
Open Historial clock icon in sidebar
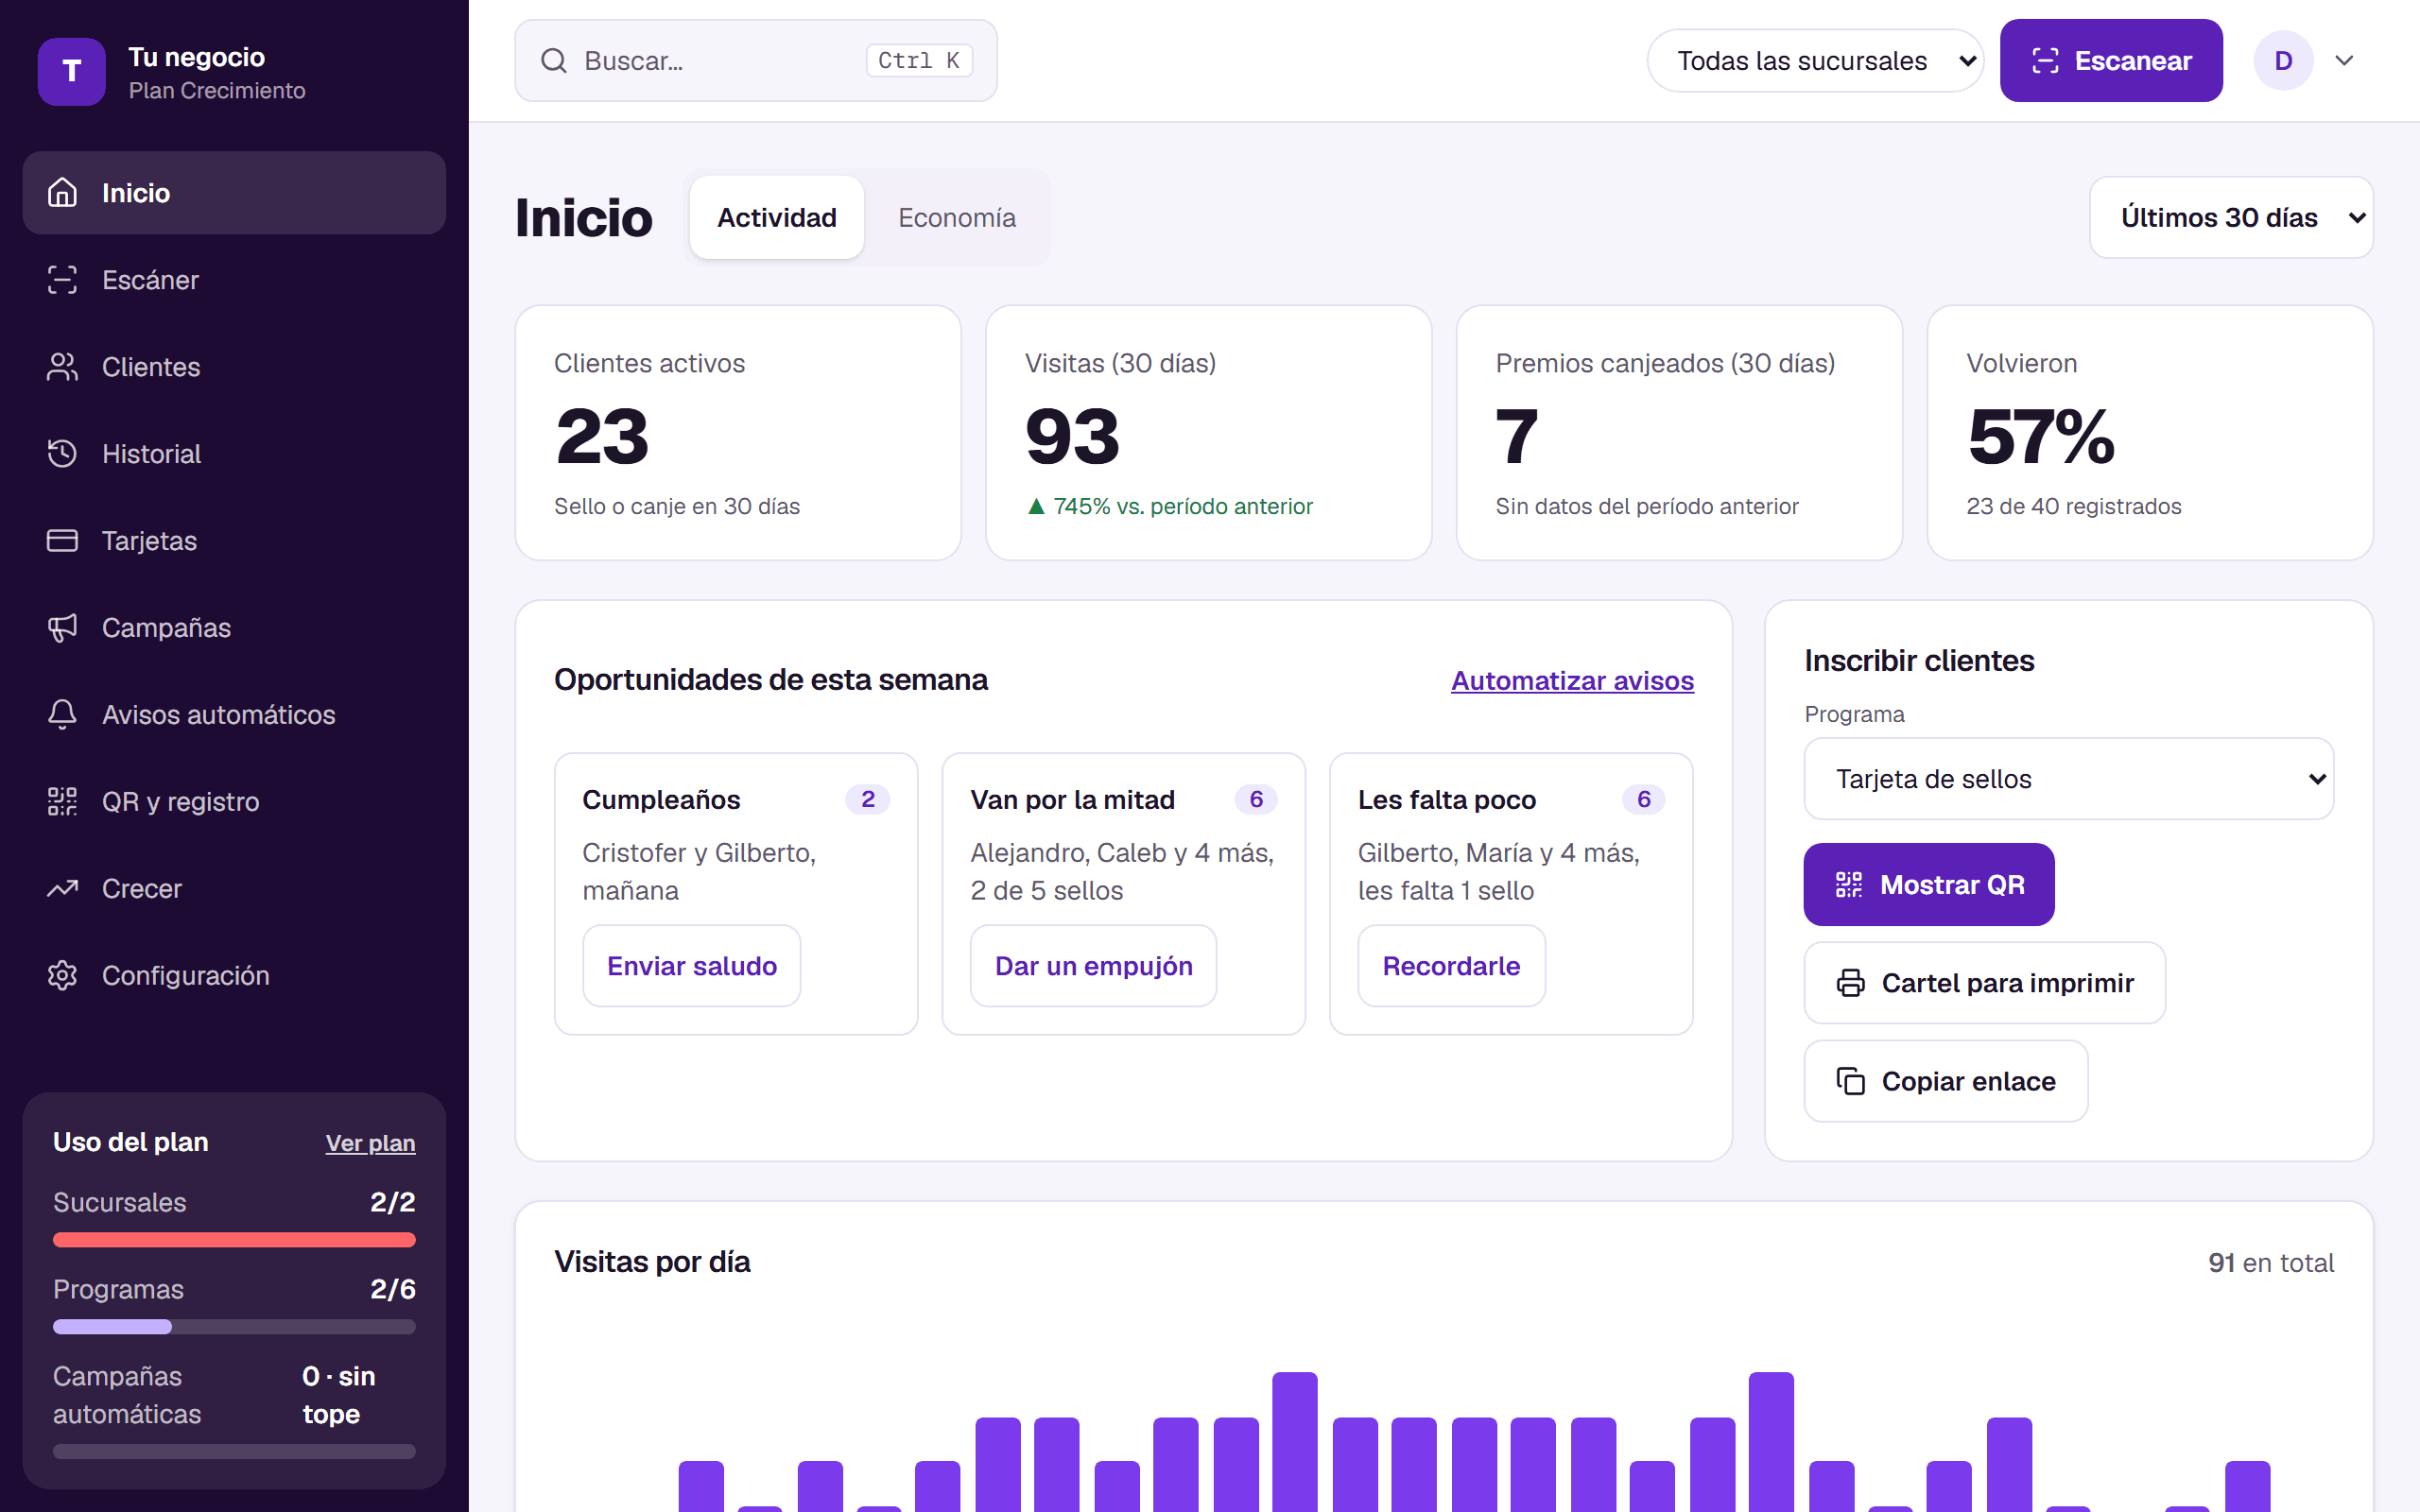[62, 453]
